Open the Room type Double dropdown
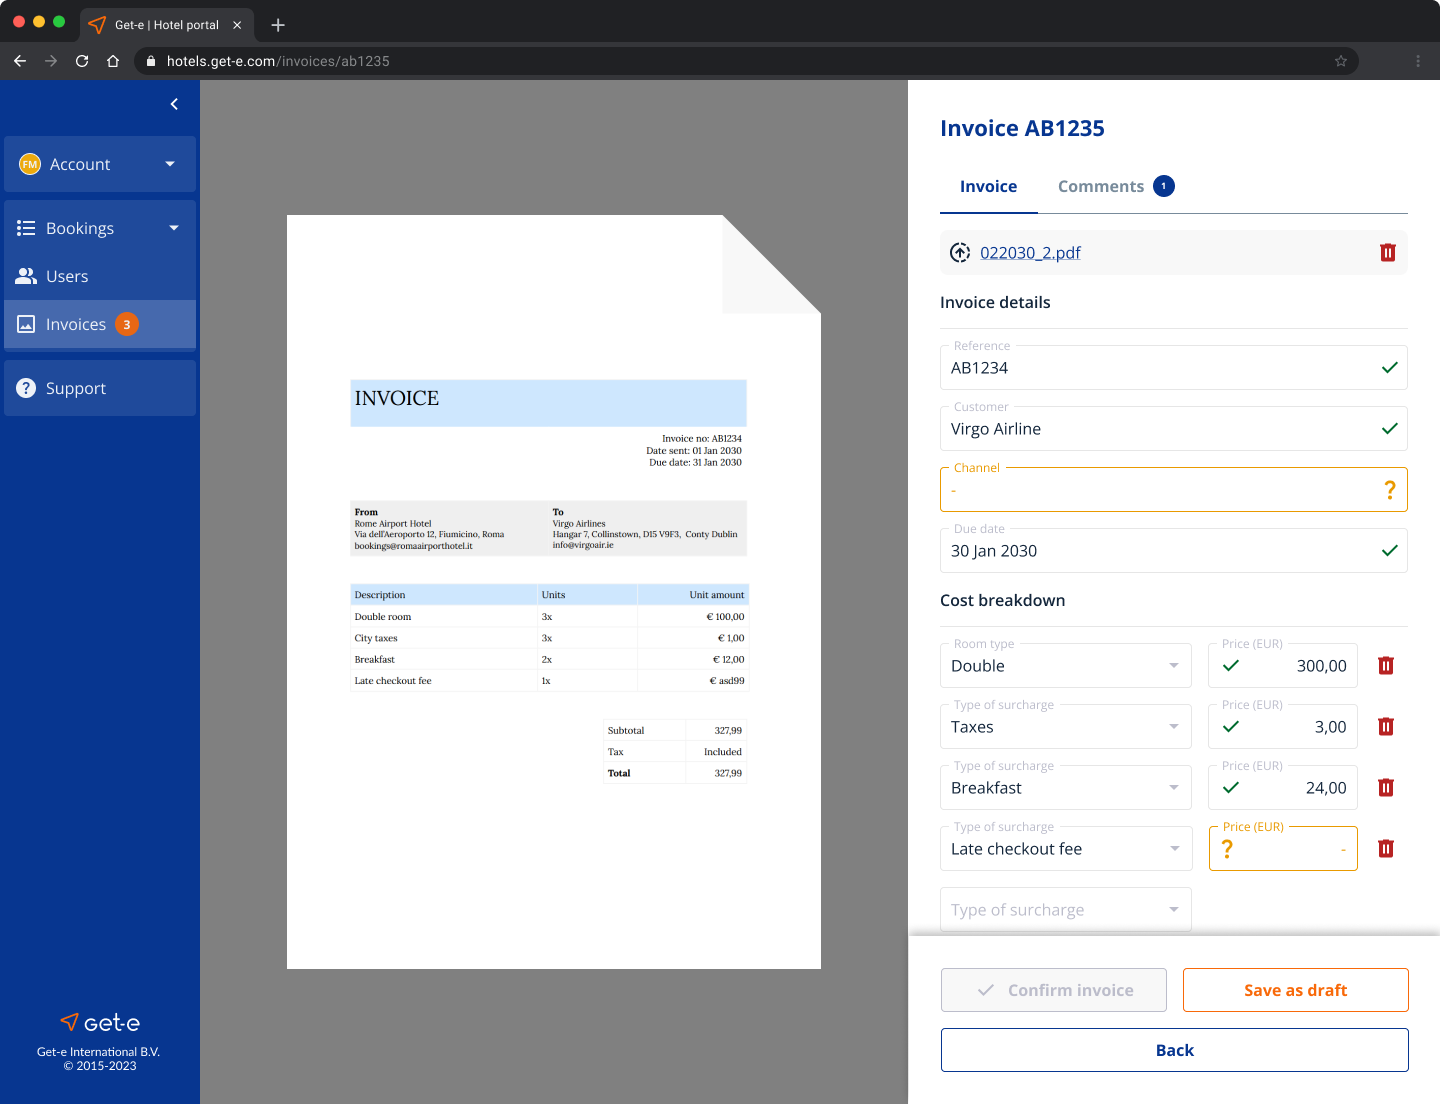 coord(1066,666)
